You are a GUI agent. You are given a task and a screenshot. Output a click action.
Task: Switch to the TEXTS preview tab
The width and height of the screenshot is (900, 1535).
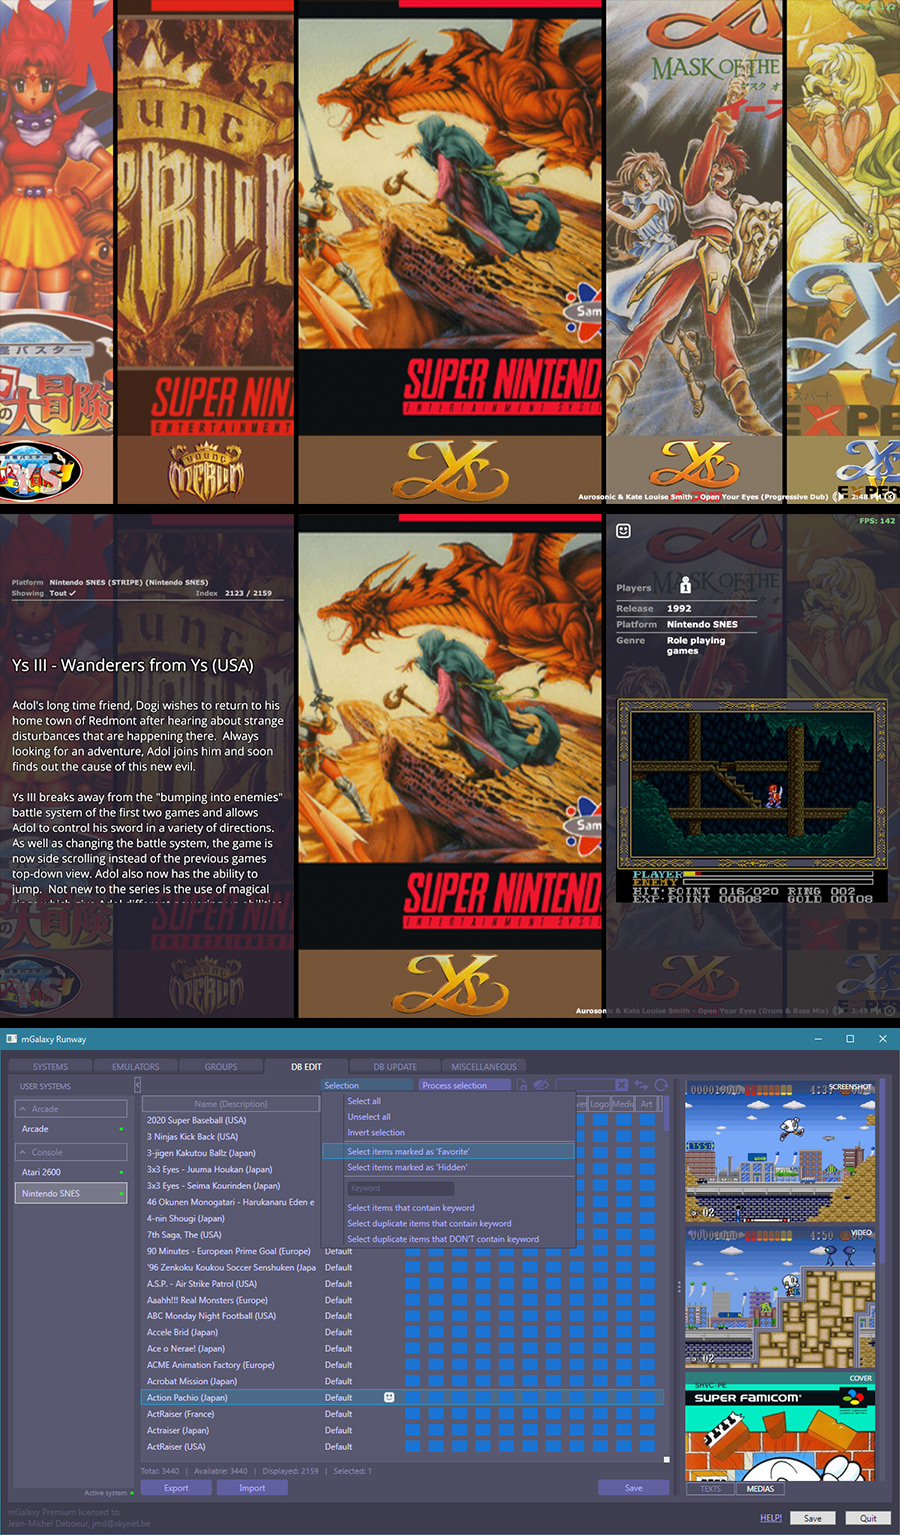click(x=711, y=1489)
